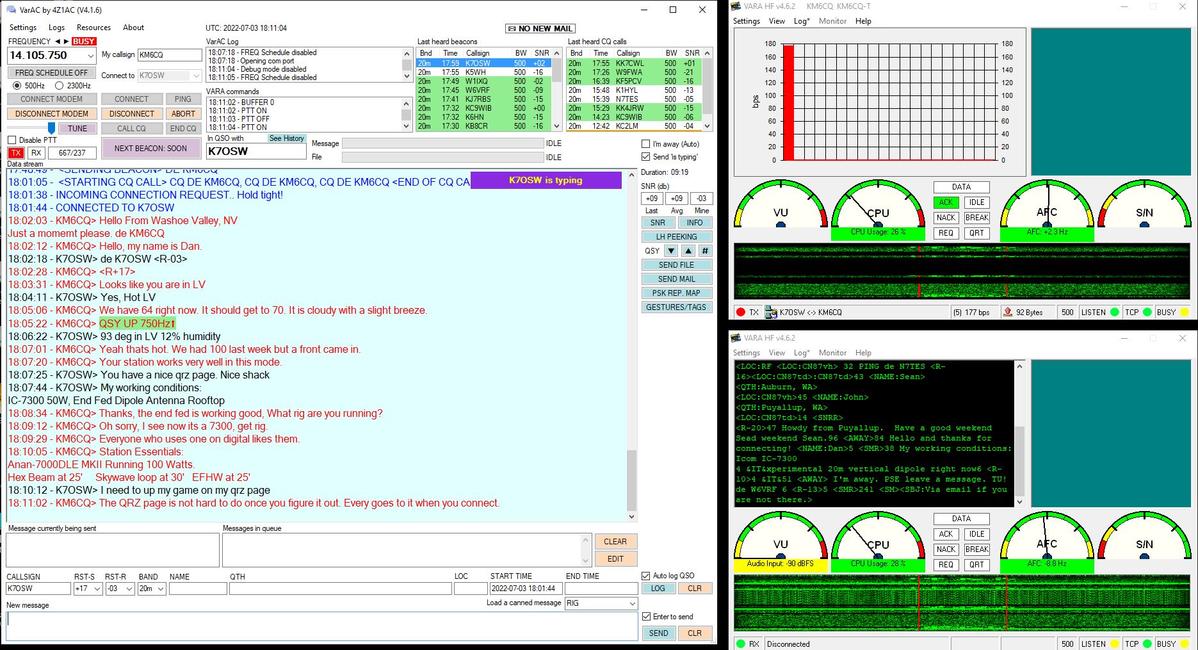Click TCP indicator in lower VARA HF window
Screen dimensions: 1198x650
click(1148, 644)
